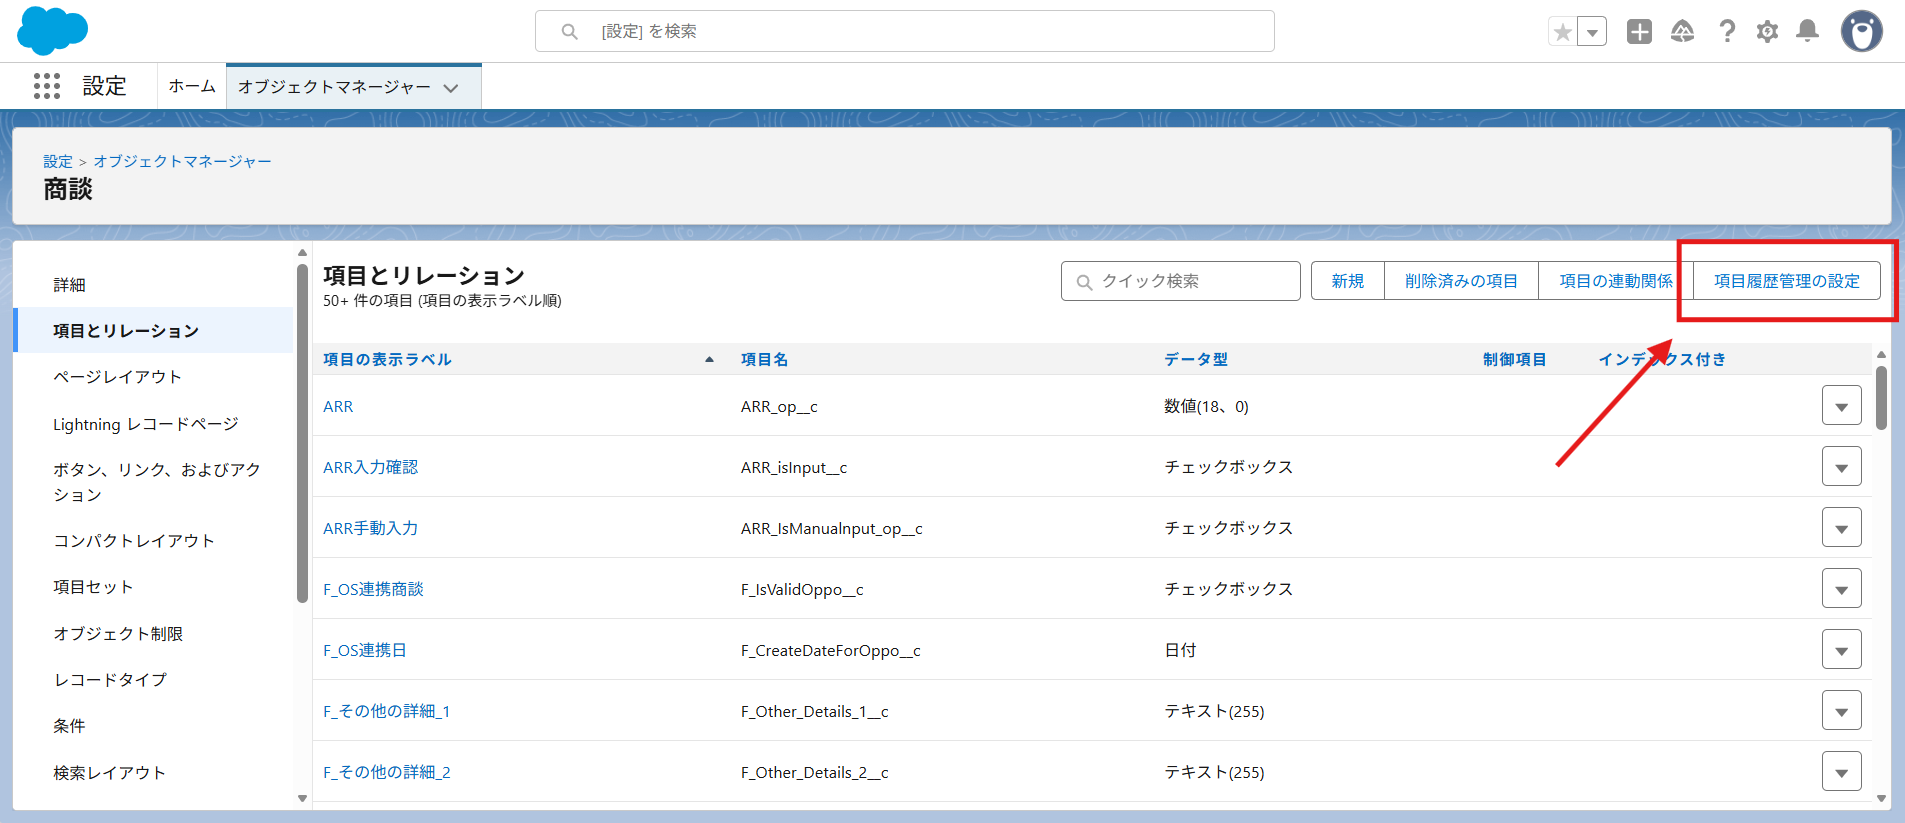Image resolution: width=1905 pixels, height=823 pixels.
Task: Click the クイック検索 field
Action: (1180, 281)
